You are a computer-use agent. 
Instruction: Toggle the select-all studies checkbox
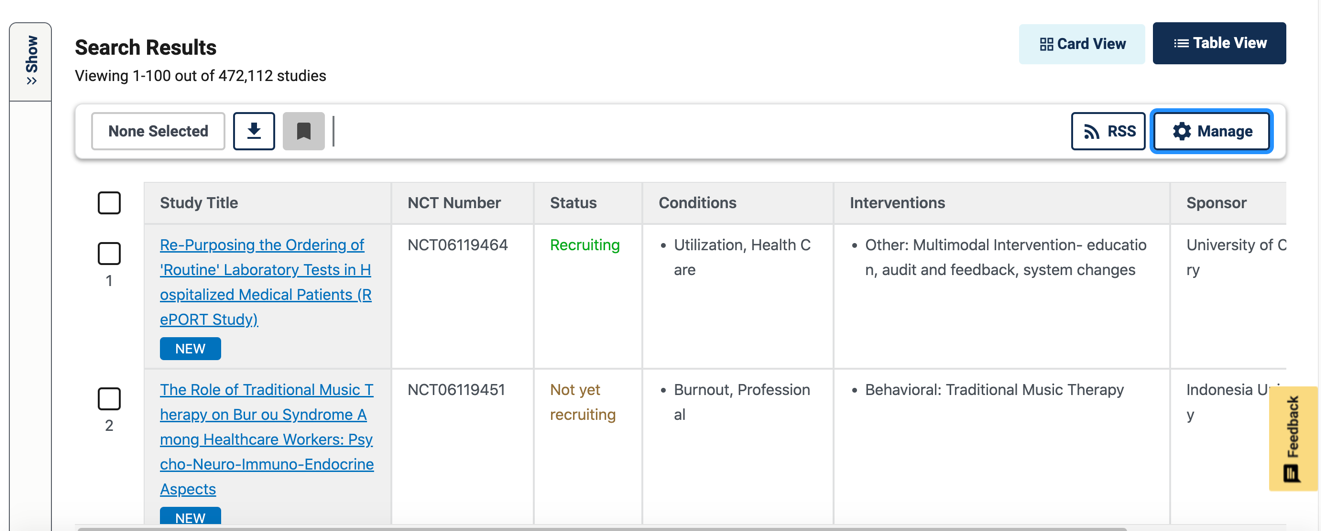[x=110, y=203]
